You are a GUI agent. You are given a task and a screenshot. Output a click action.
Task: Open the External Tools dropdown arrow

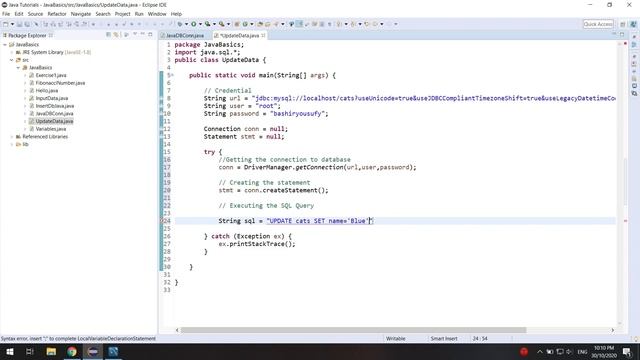coord(228,24)
